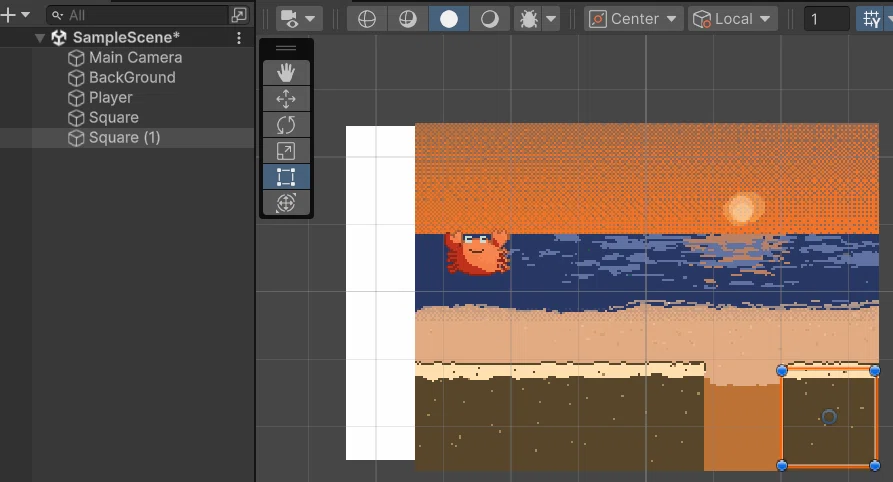893x482 pixels.
Task: Click the top-right rect handle of selection
Action: pyautogui.click(x=875, y=371)
